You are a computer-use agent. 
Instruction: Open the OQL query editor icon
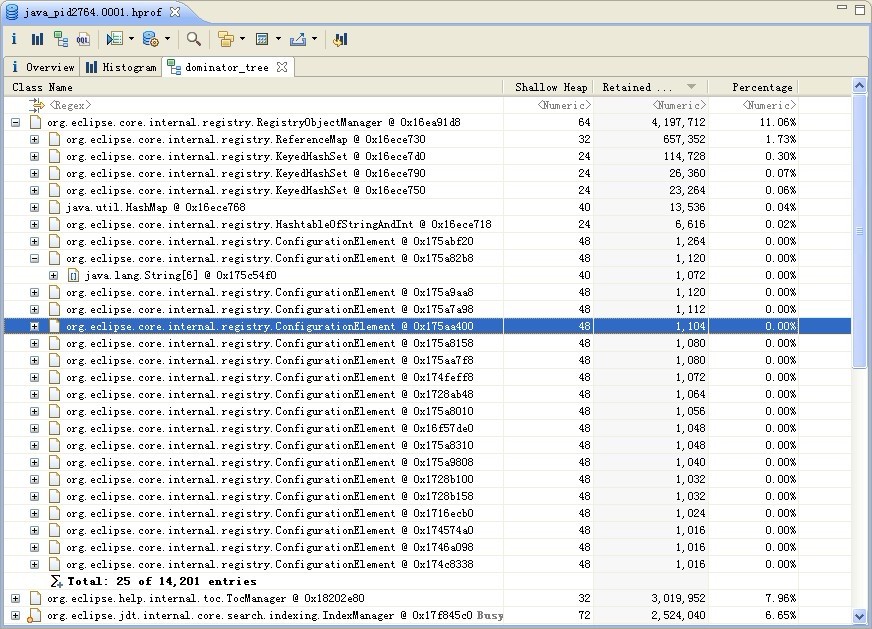point(83,39)
